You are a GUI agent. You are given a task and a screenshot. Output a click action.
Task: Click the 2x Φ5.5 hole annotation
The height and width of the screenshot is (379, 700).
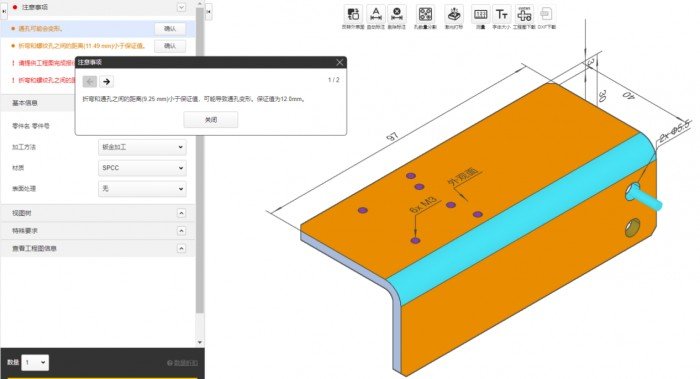(x=675, y=131)
